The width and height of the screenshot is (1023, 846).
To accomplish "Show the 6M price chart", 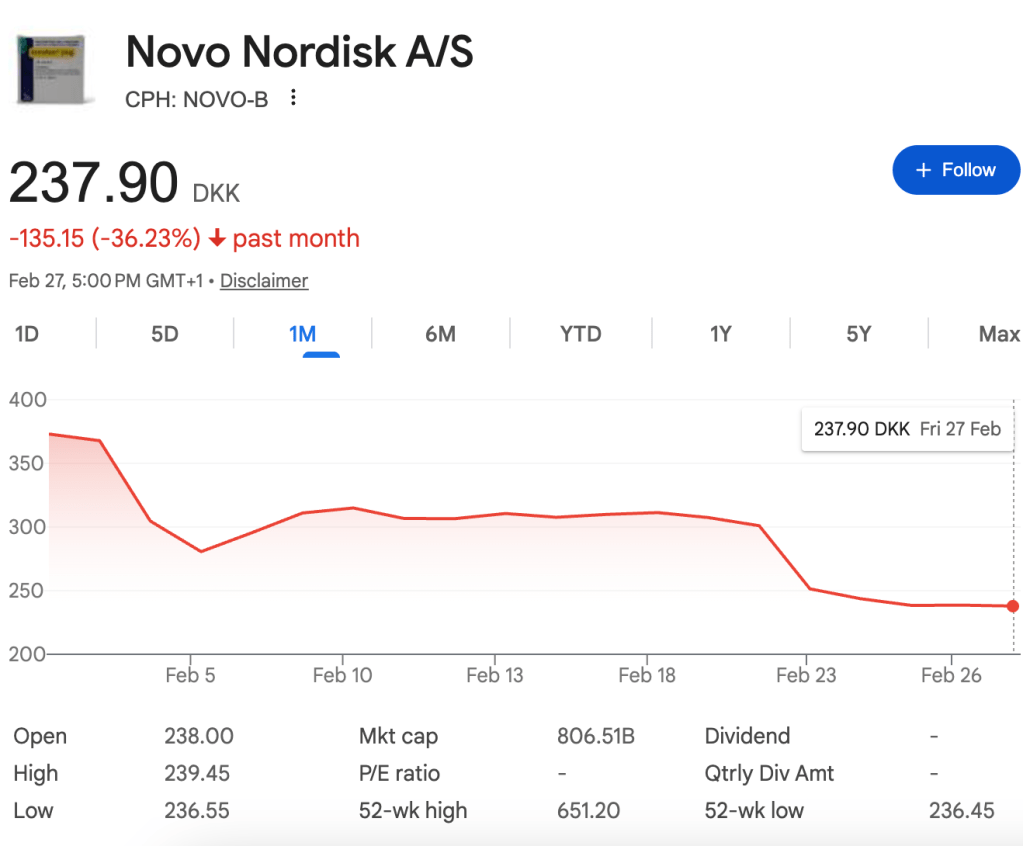I will click(x=440, y=334).
